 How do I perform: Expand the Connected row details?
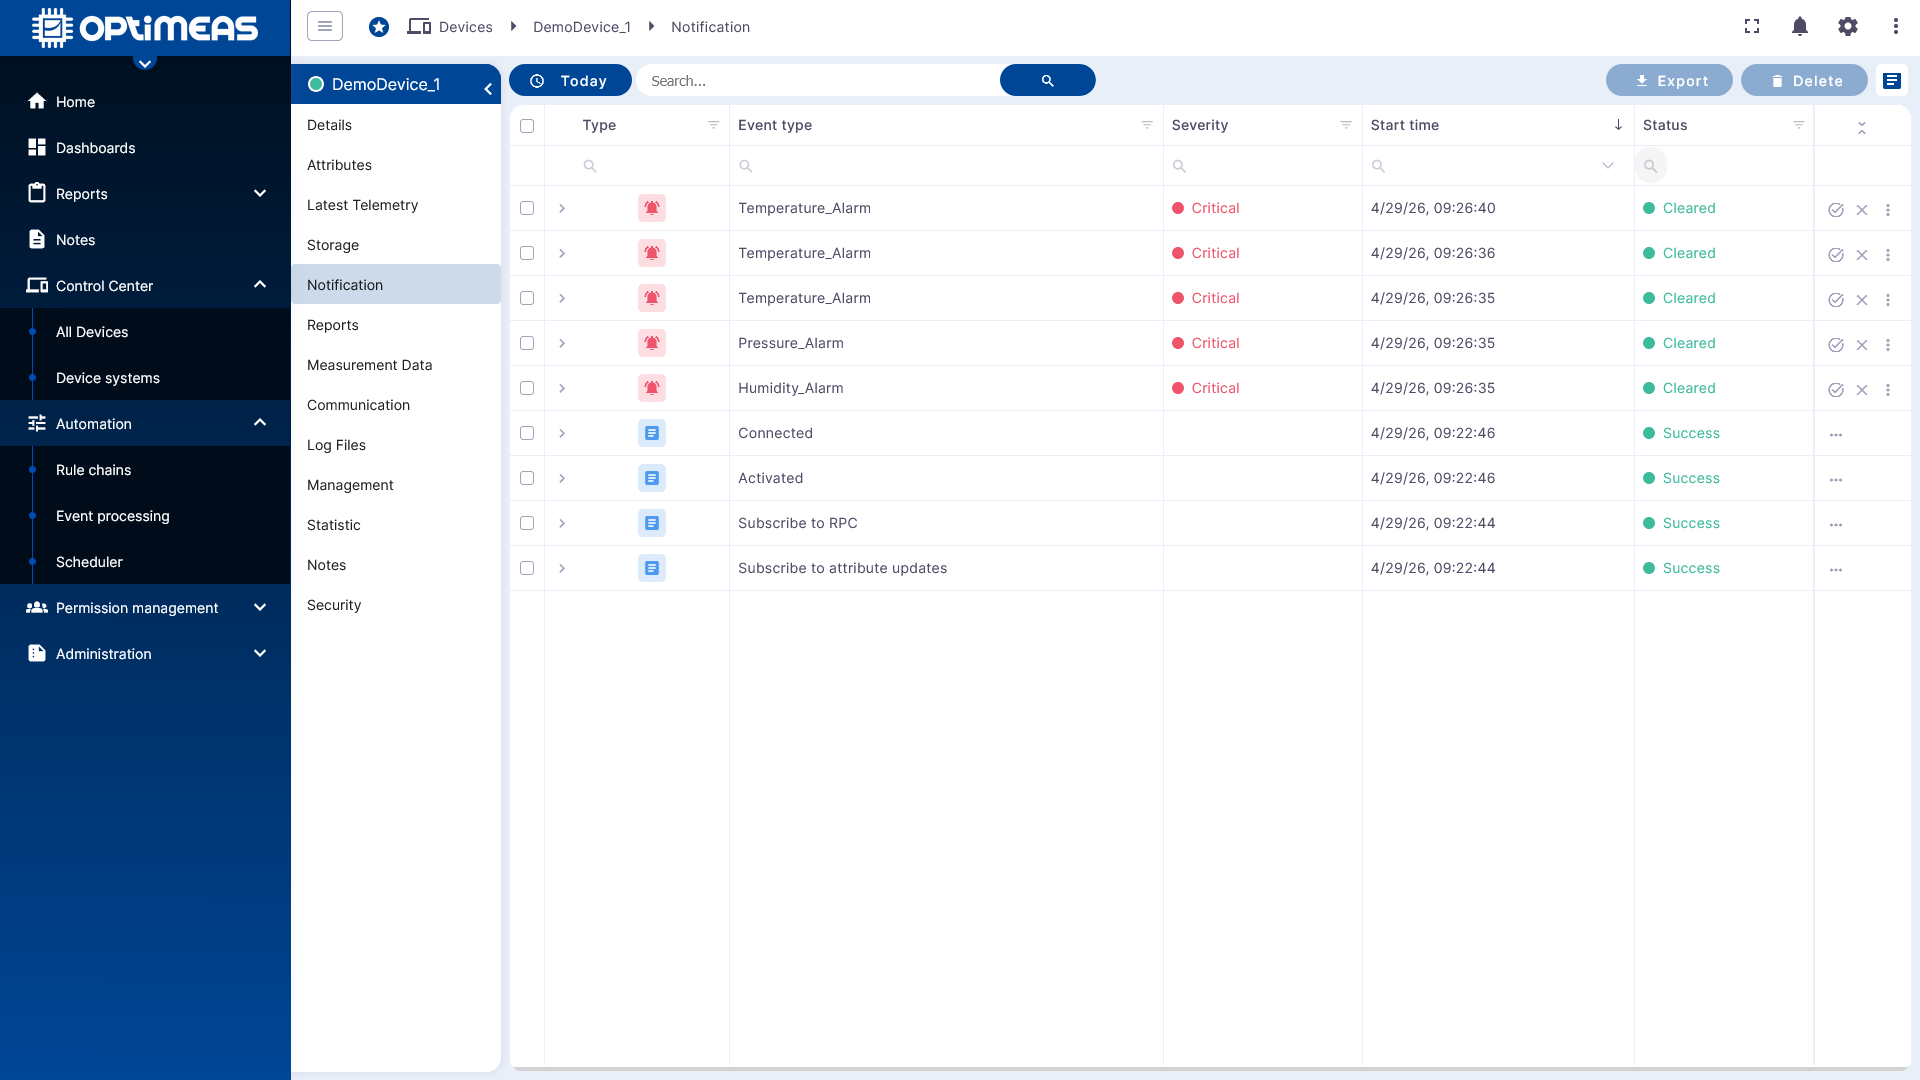pos(562,433)
